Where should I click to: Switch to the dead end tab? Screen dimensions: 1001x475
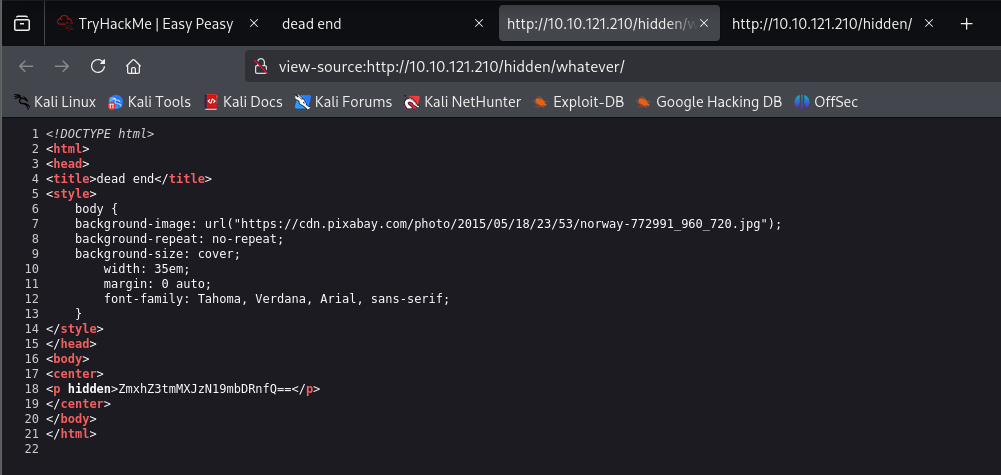[x=360, y=23]
